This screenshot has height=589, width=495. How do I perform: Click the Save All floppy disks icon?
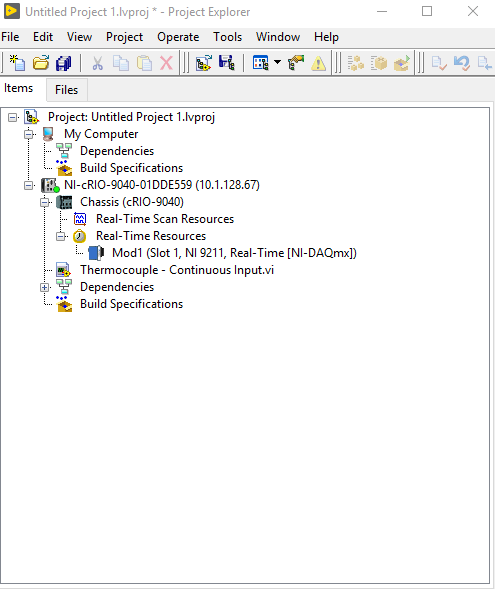(x=63, y=63)
